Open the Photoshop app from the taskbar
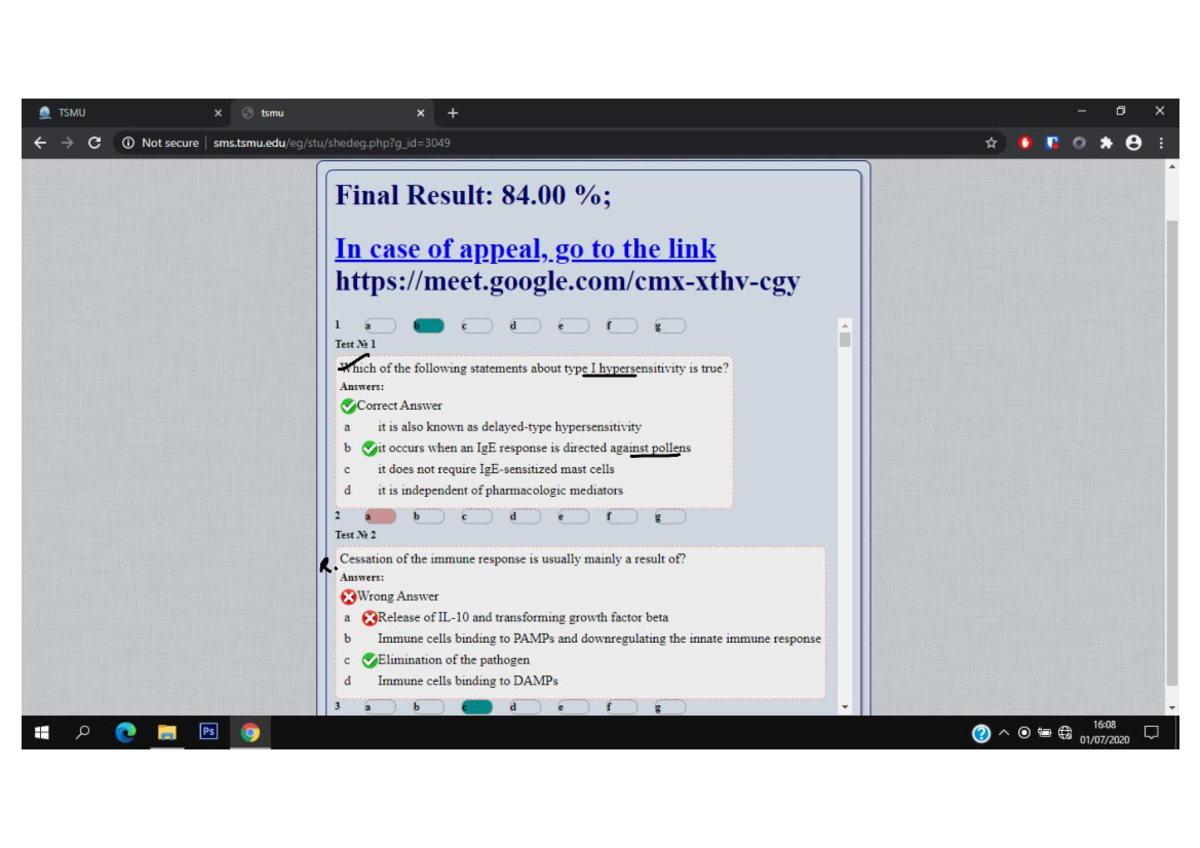 (x=208, y=732)
